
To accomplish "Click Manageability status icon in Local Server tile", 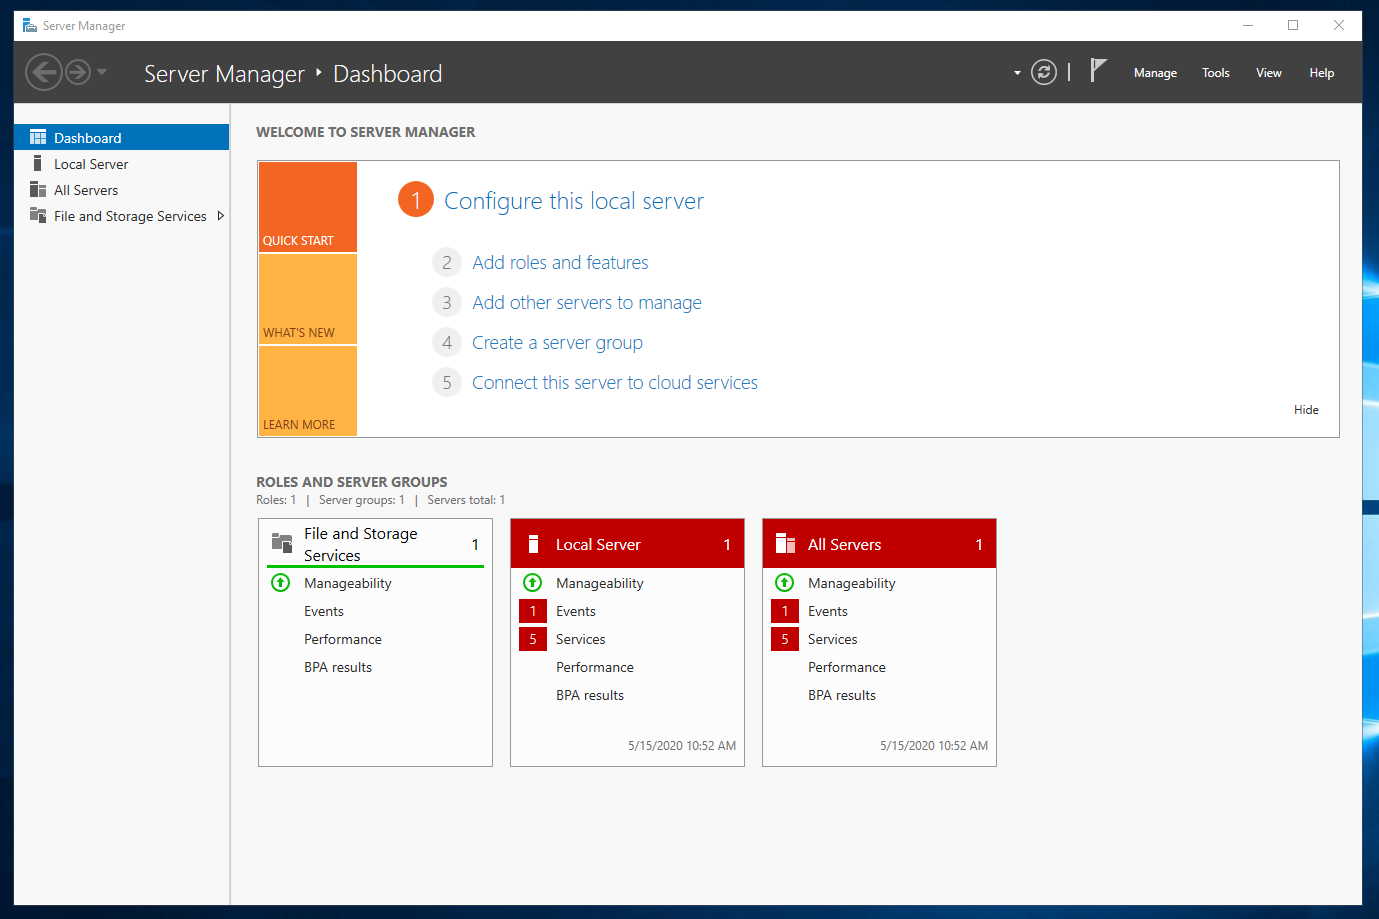I will [x=533, y=583].
